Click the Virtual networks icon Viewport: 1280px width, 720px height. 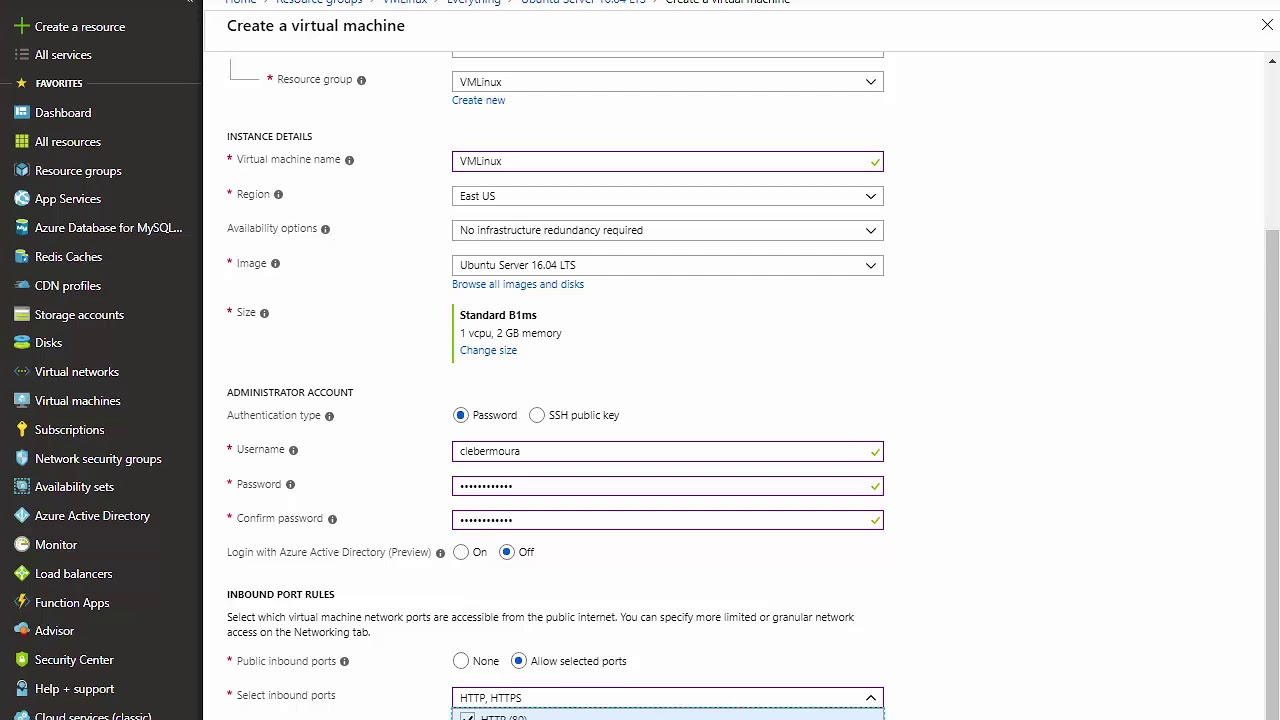click(x=22, y=372)
